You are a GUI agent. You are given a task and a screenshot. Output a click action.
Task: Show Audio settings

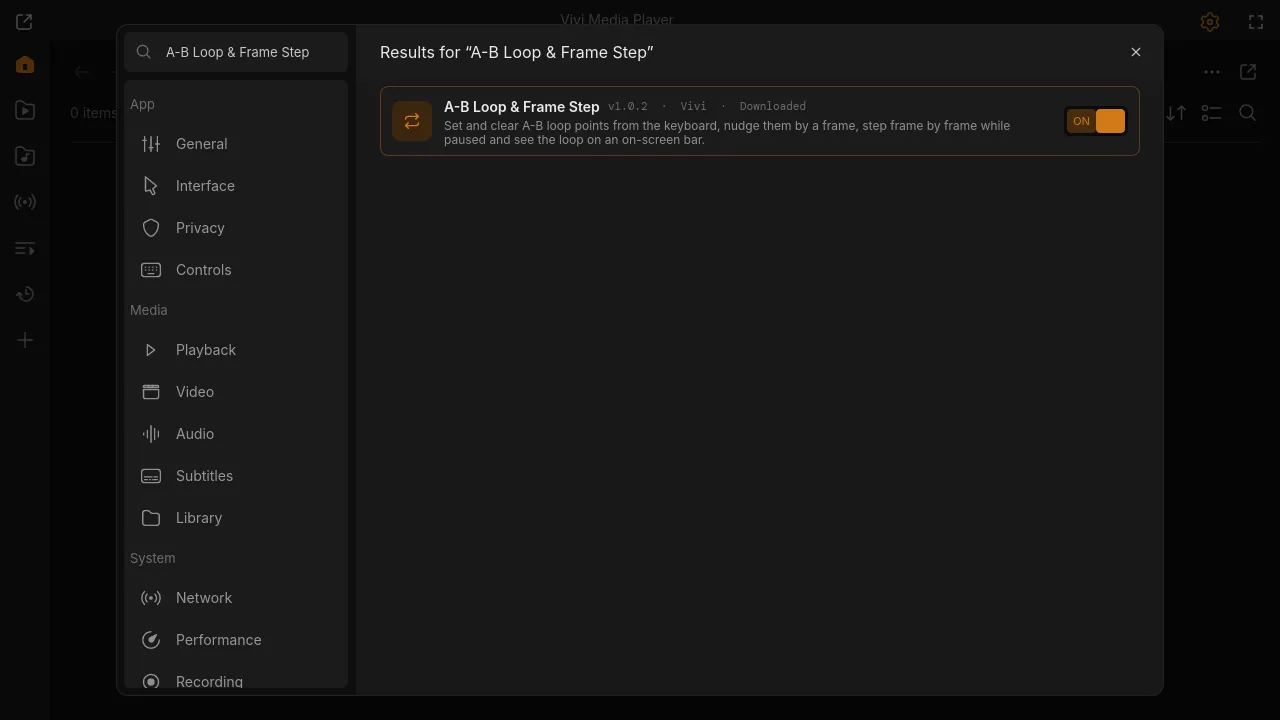(236, 434)
